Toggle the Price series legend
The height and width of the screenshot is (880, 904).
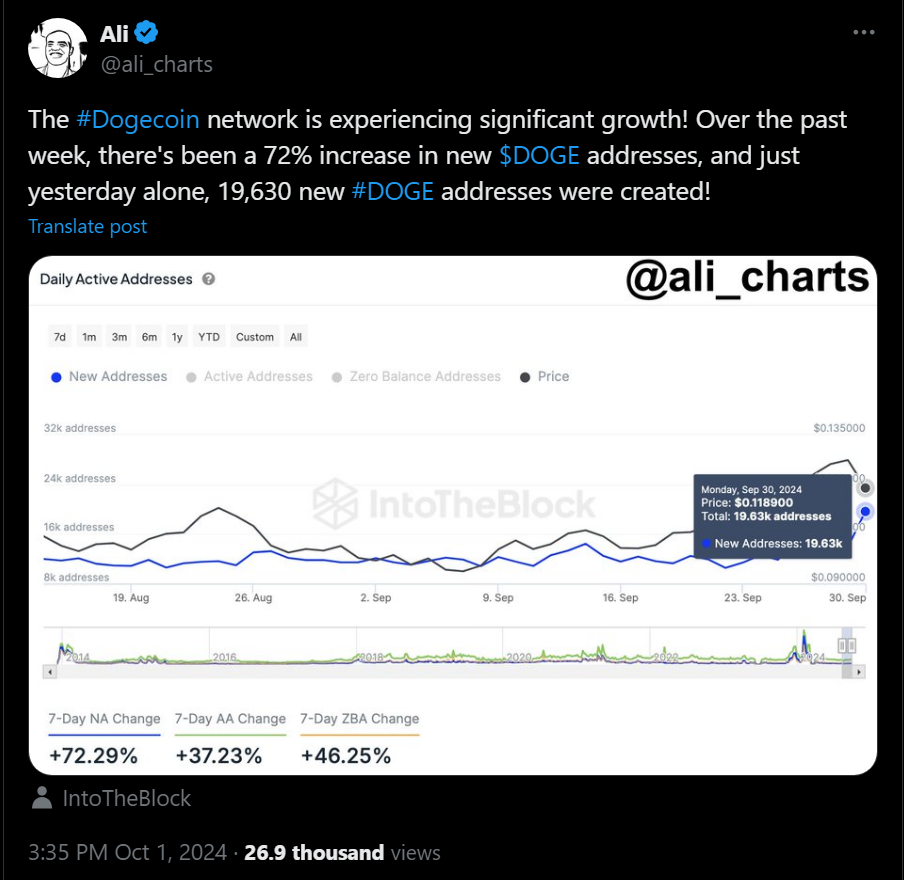[544, 377]
